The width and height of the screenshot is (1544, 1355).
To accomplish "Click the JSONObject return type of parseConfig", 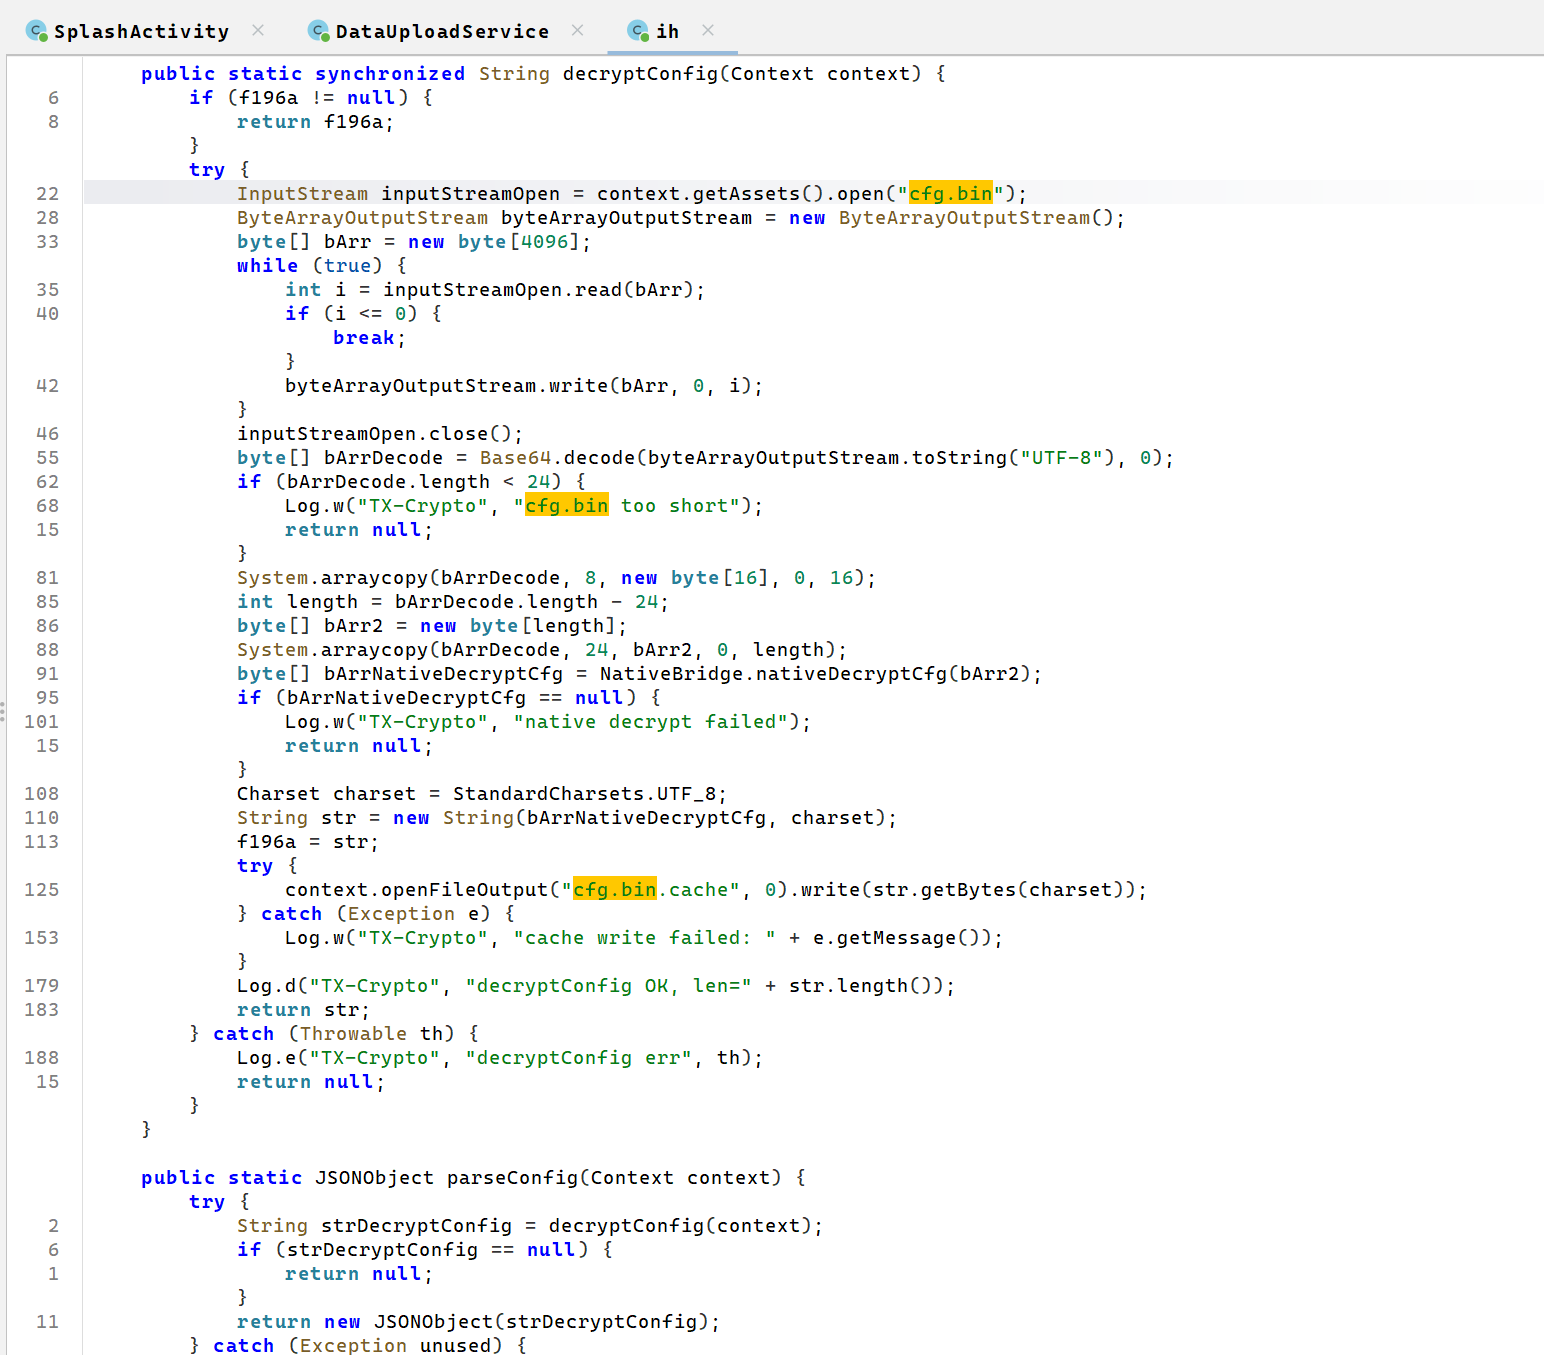I will [375, 1177].
